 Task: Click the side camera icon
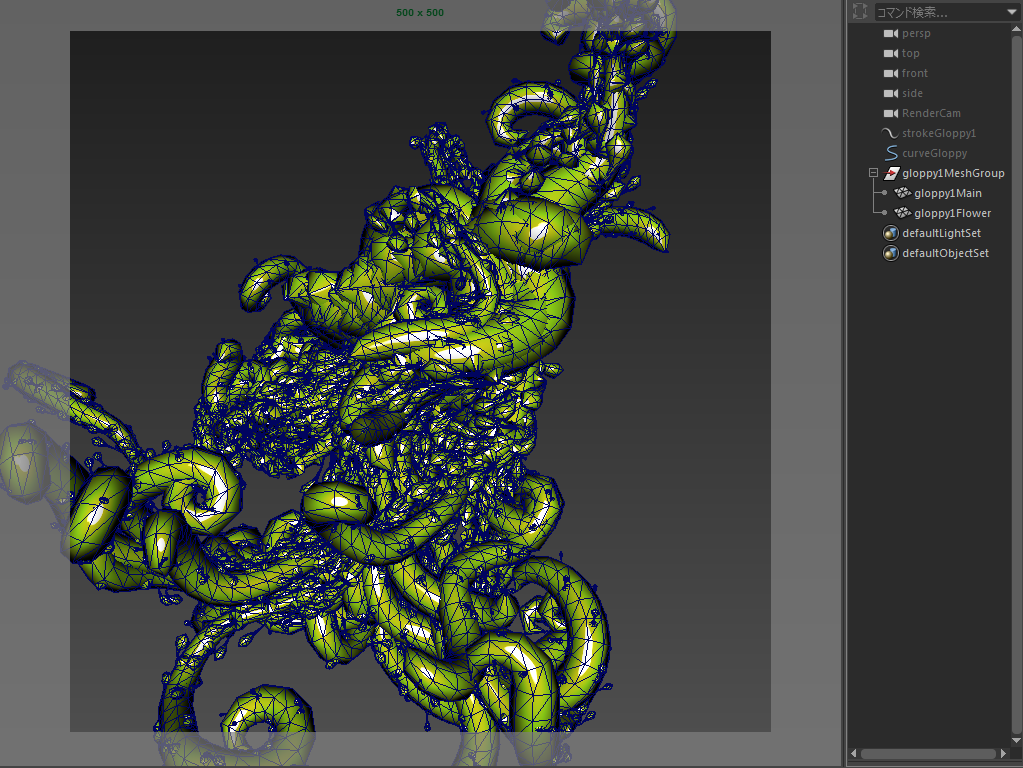(x=891, y=93)
